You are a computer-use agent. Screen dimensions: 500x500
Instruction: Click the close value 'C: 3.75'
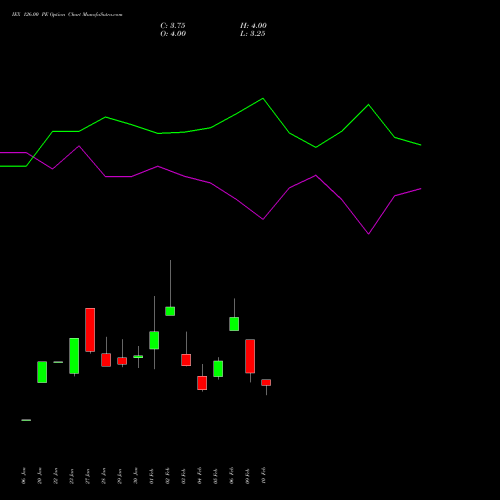pos(173,26)
